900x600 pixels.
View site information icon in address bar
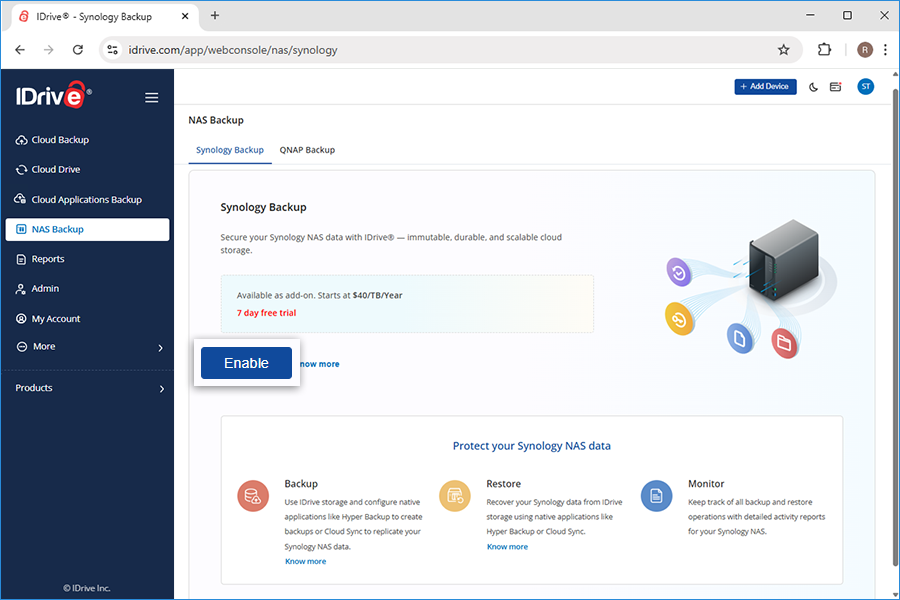click(x=113, y=50)
